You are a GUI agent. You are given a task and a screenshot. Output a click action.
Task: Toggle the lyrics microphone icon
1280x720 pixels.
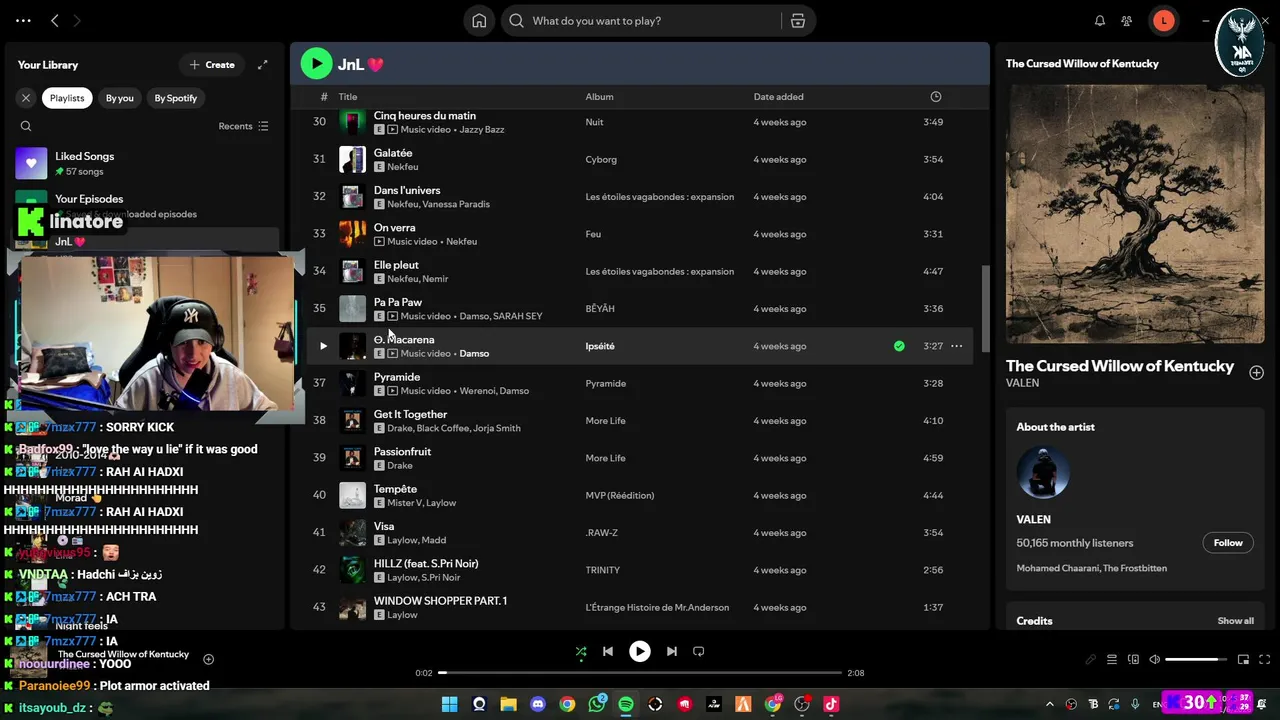[1091, 660]
